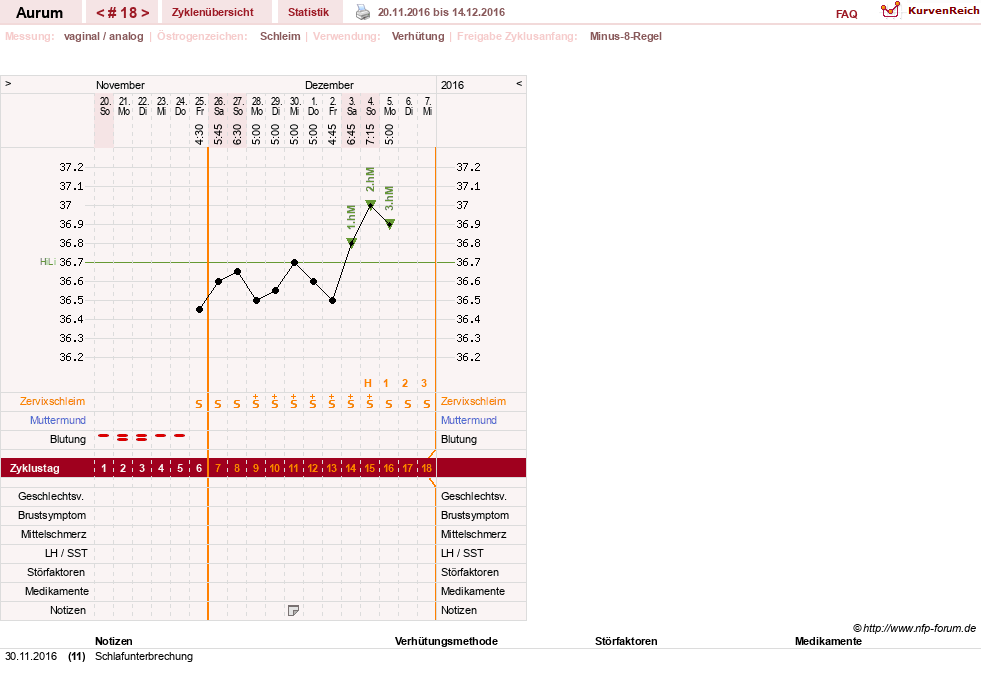This screenshot has width=981, height=700.
Task: Click the left Mittelschmerz row label
Action: coord(53,534)
